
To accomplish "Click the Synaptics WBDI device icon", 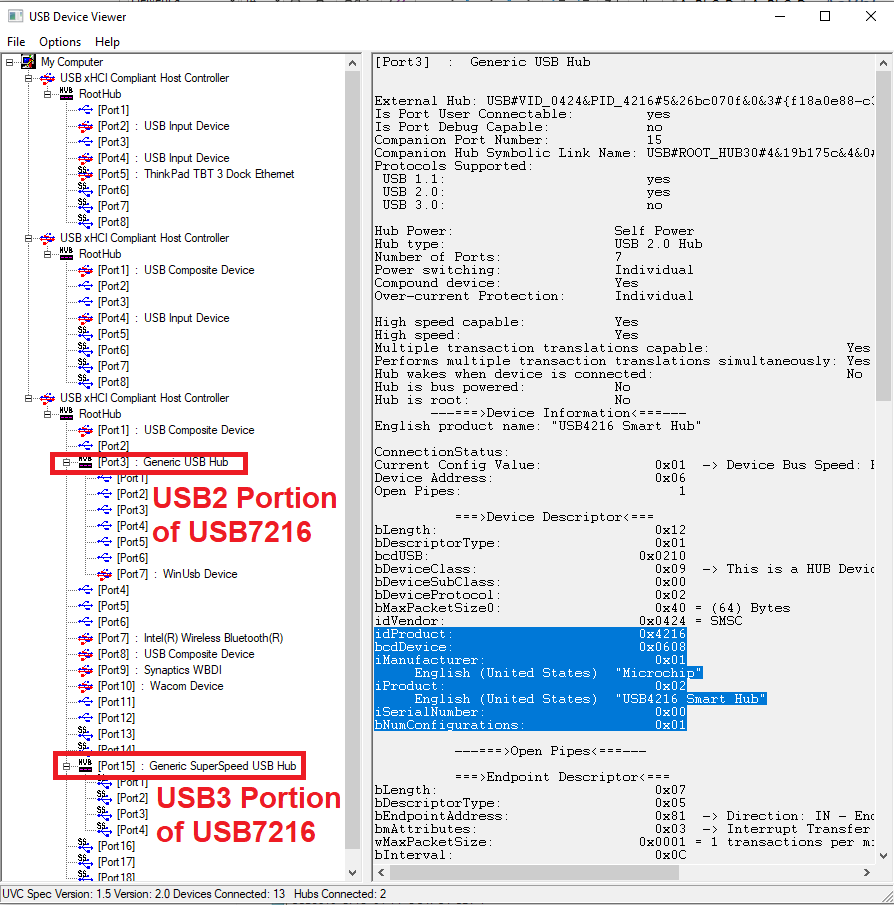I will tap(85, 670).
